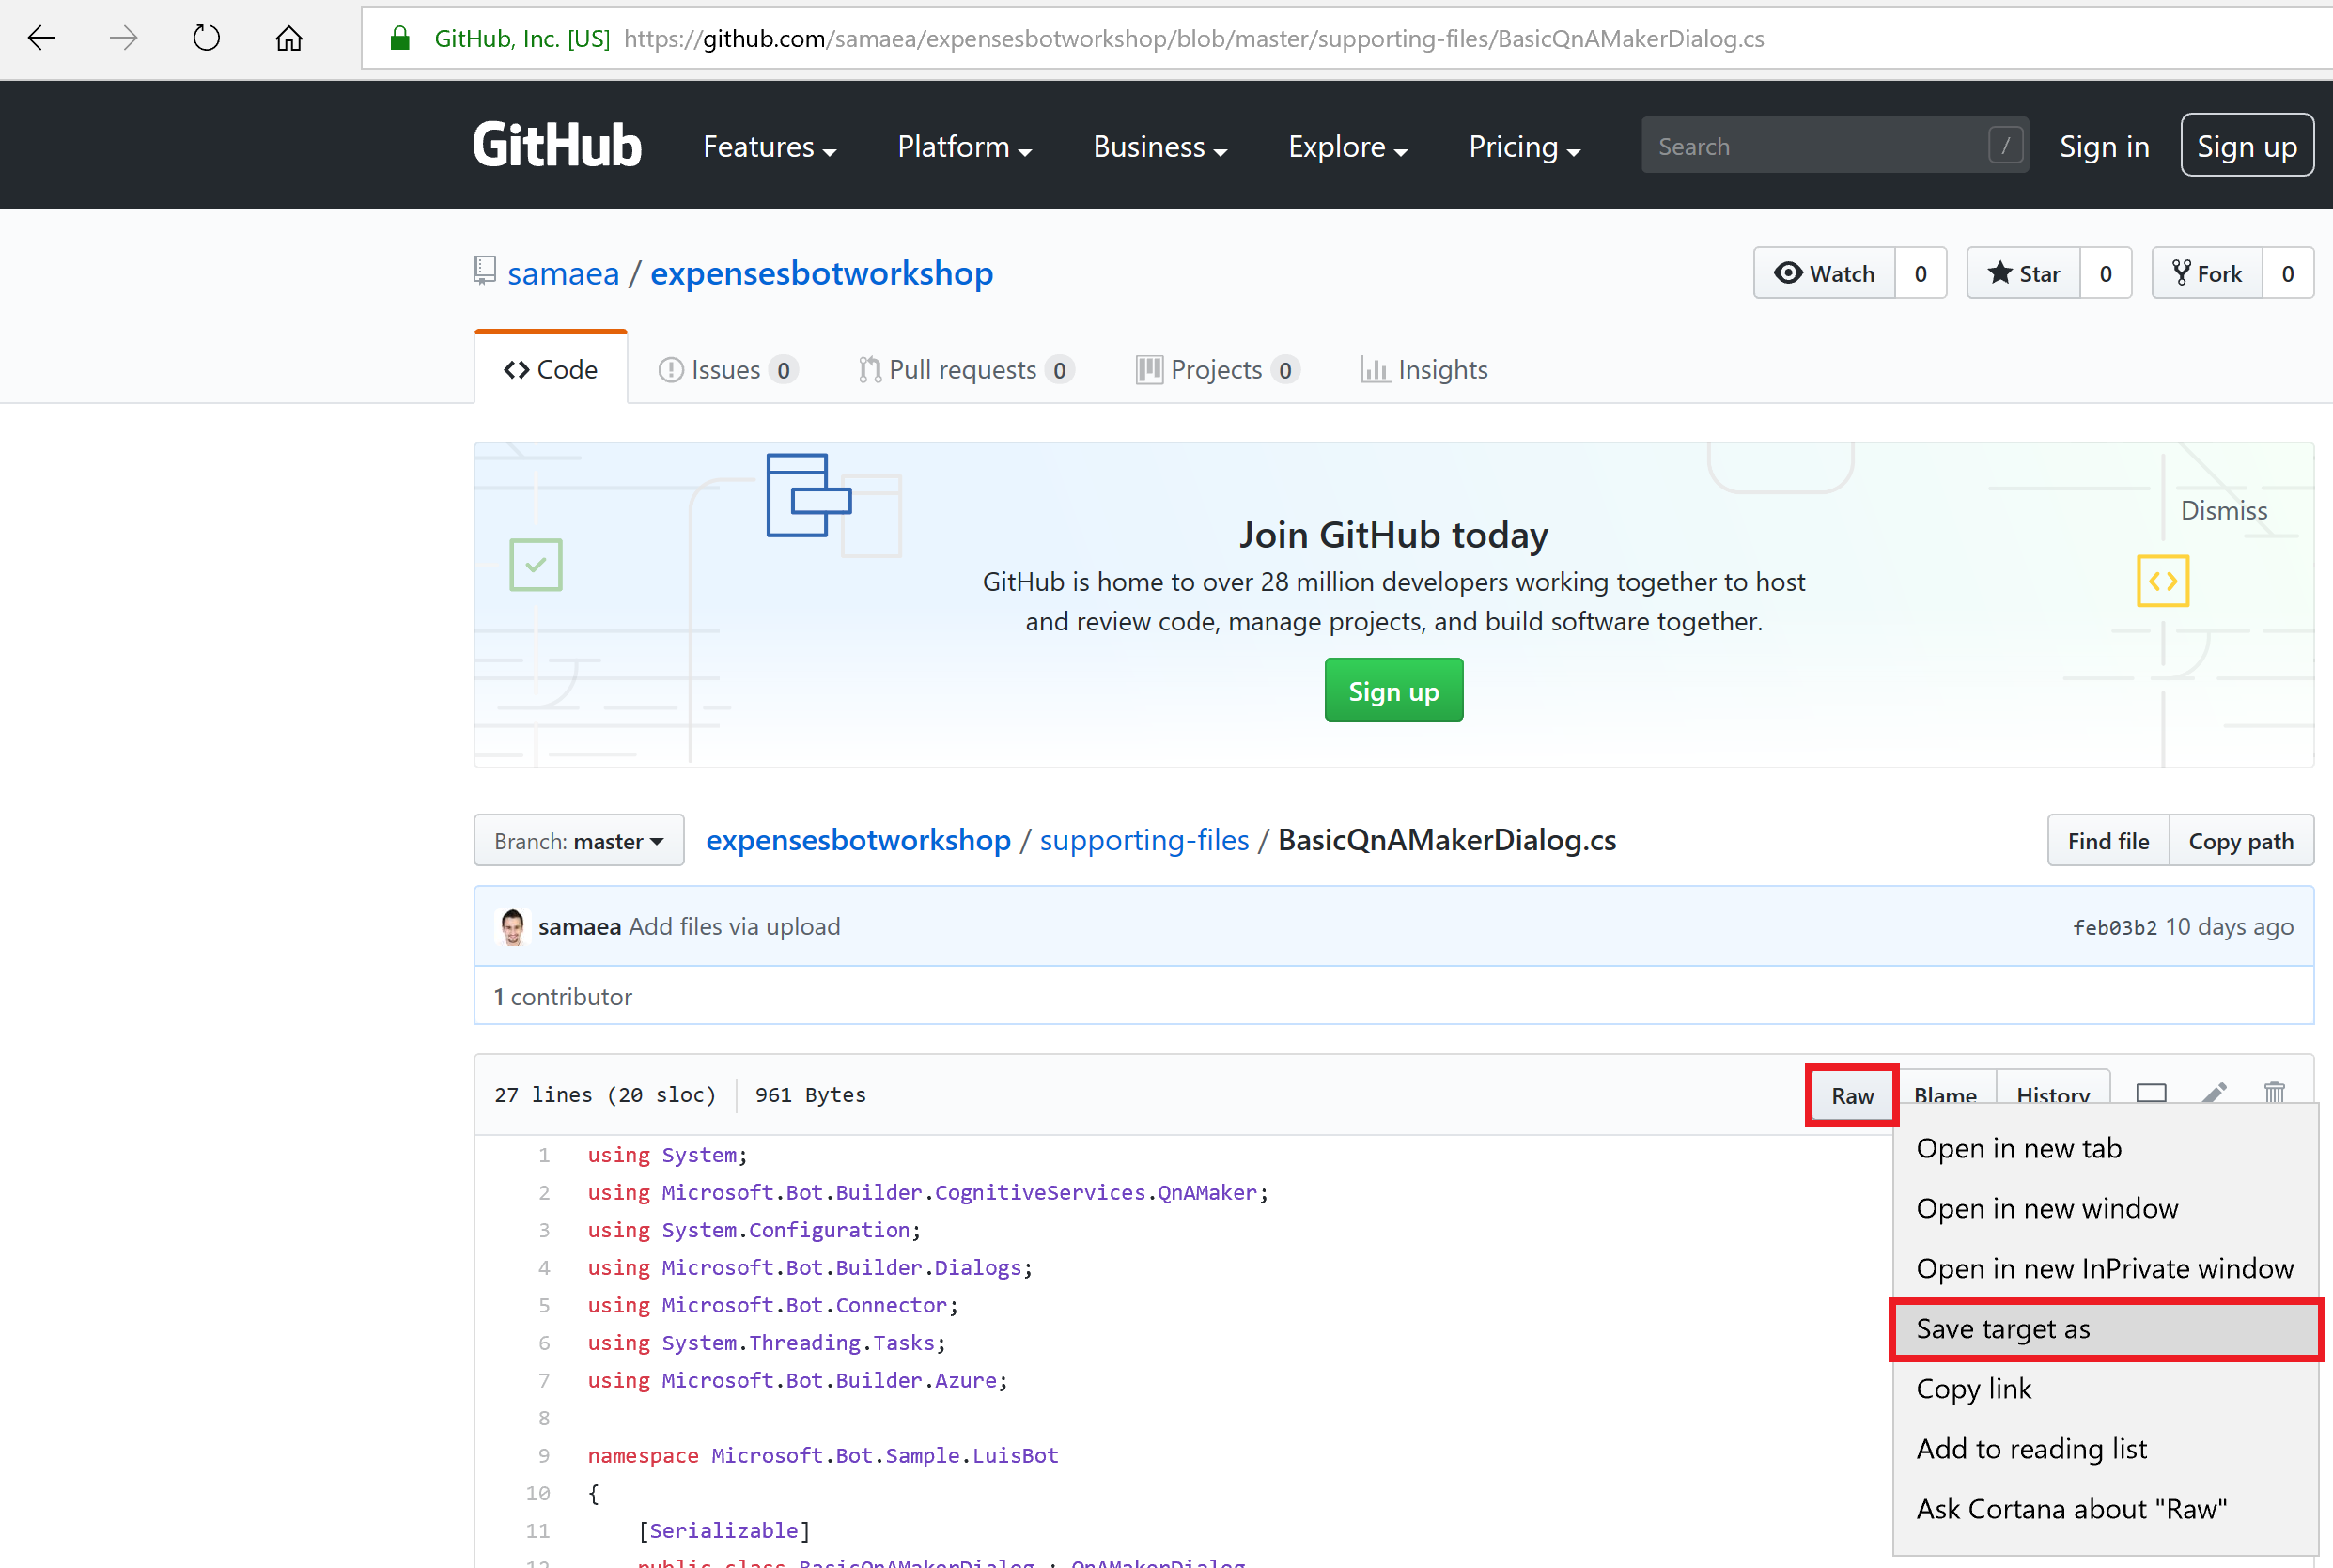Click samaea's avatar thumbnail
This screenshot has height=1568, width=2333.
pyautogui.click(x=513, y=926)
